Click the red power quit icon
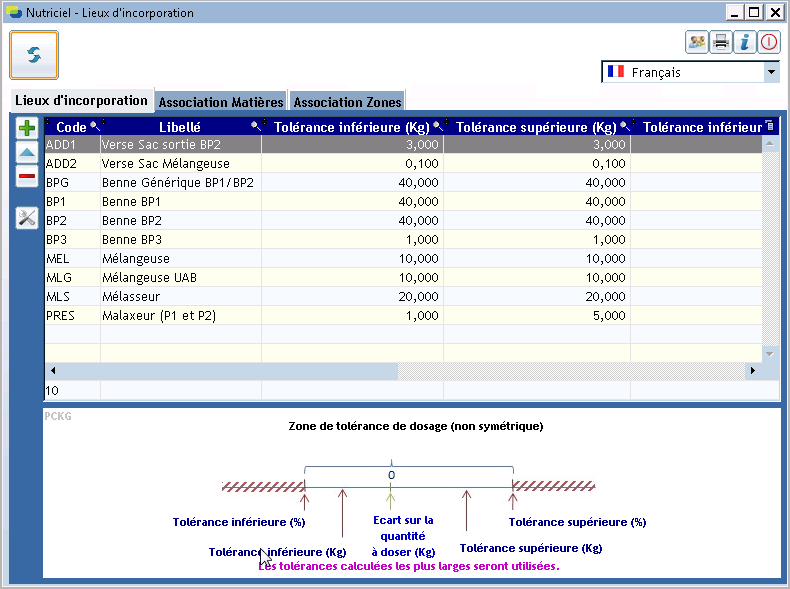Viewport: 790px width, 589px height. (769, 42)
